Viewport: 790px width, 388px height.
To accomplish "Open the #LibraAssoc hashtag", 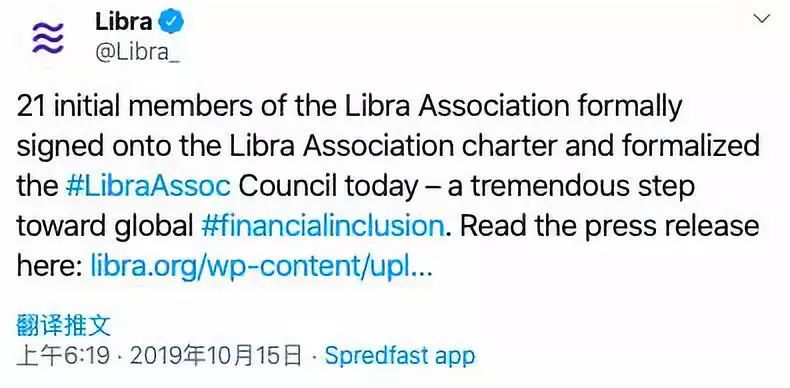I will [148, 186].
